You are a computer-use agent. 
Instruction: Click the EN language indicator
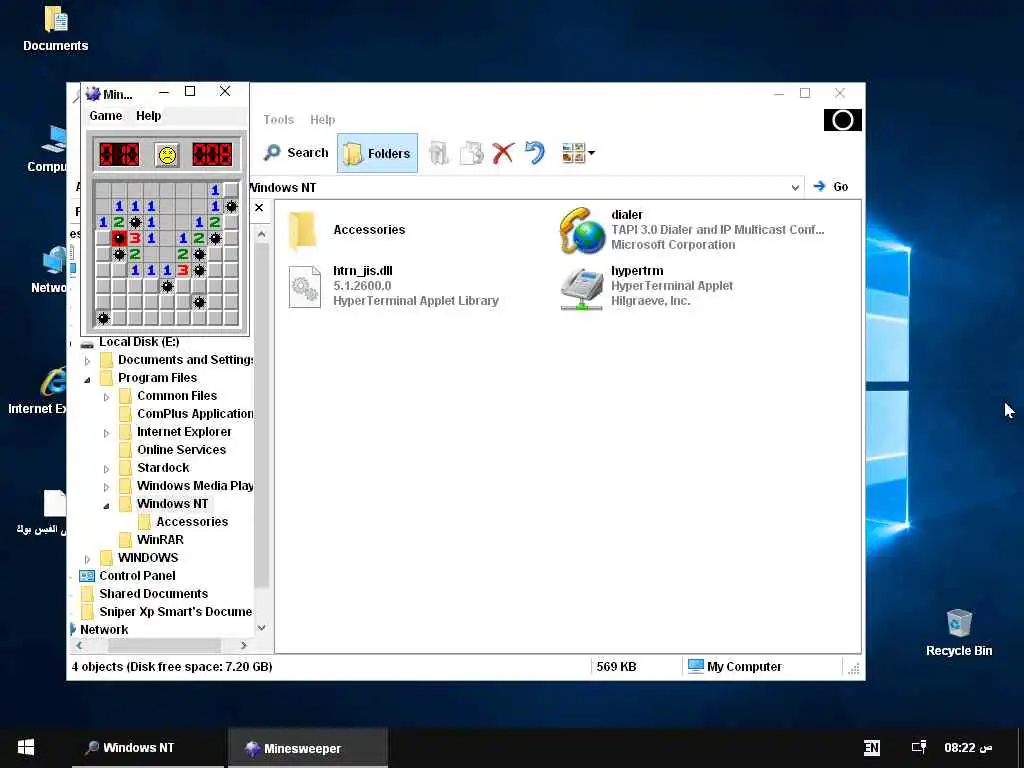pyautogui.click(x=872, y=748)
